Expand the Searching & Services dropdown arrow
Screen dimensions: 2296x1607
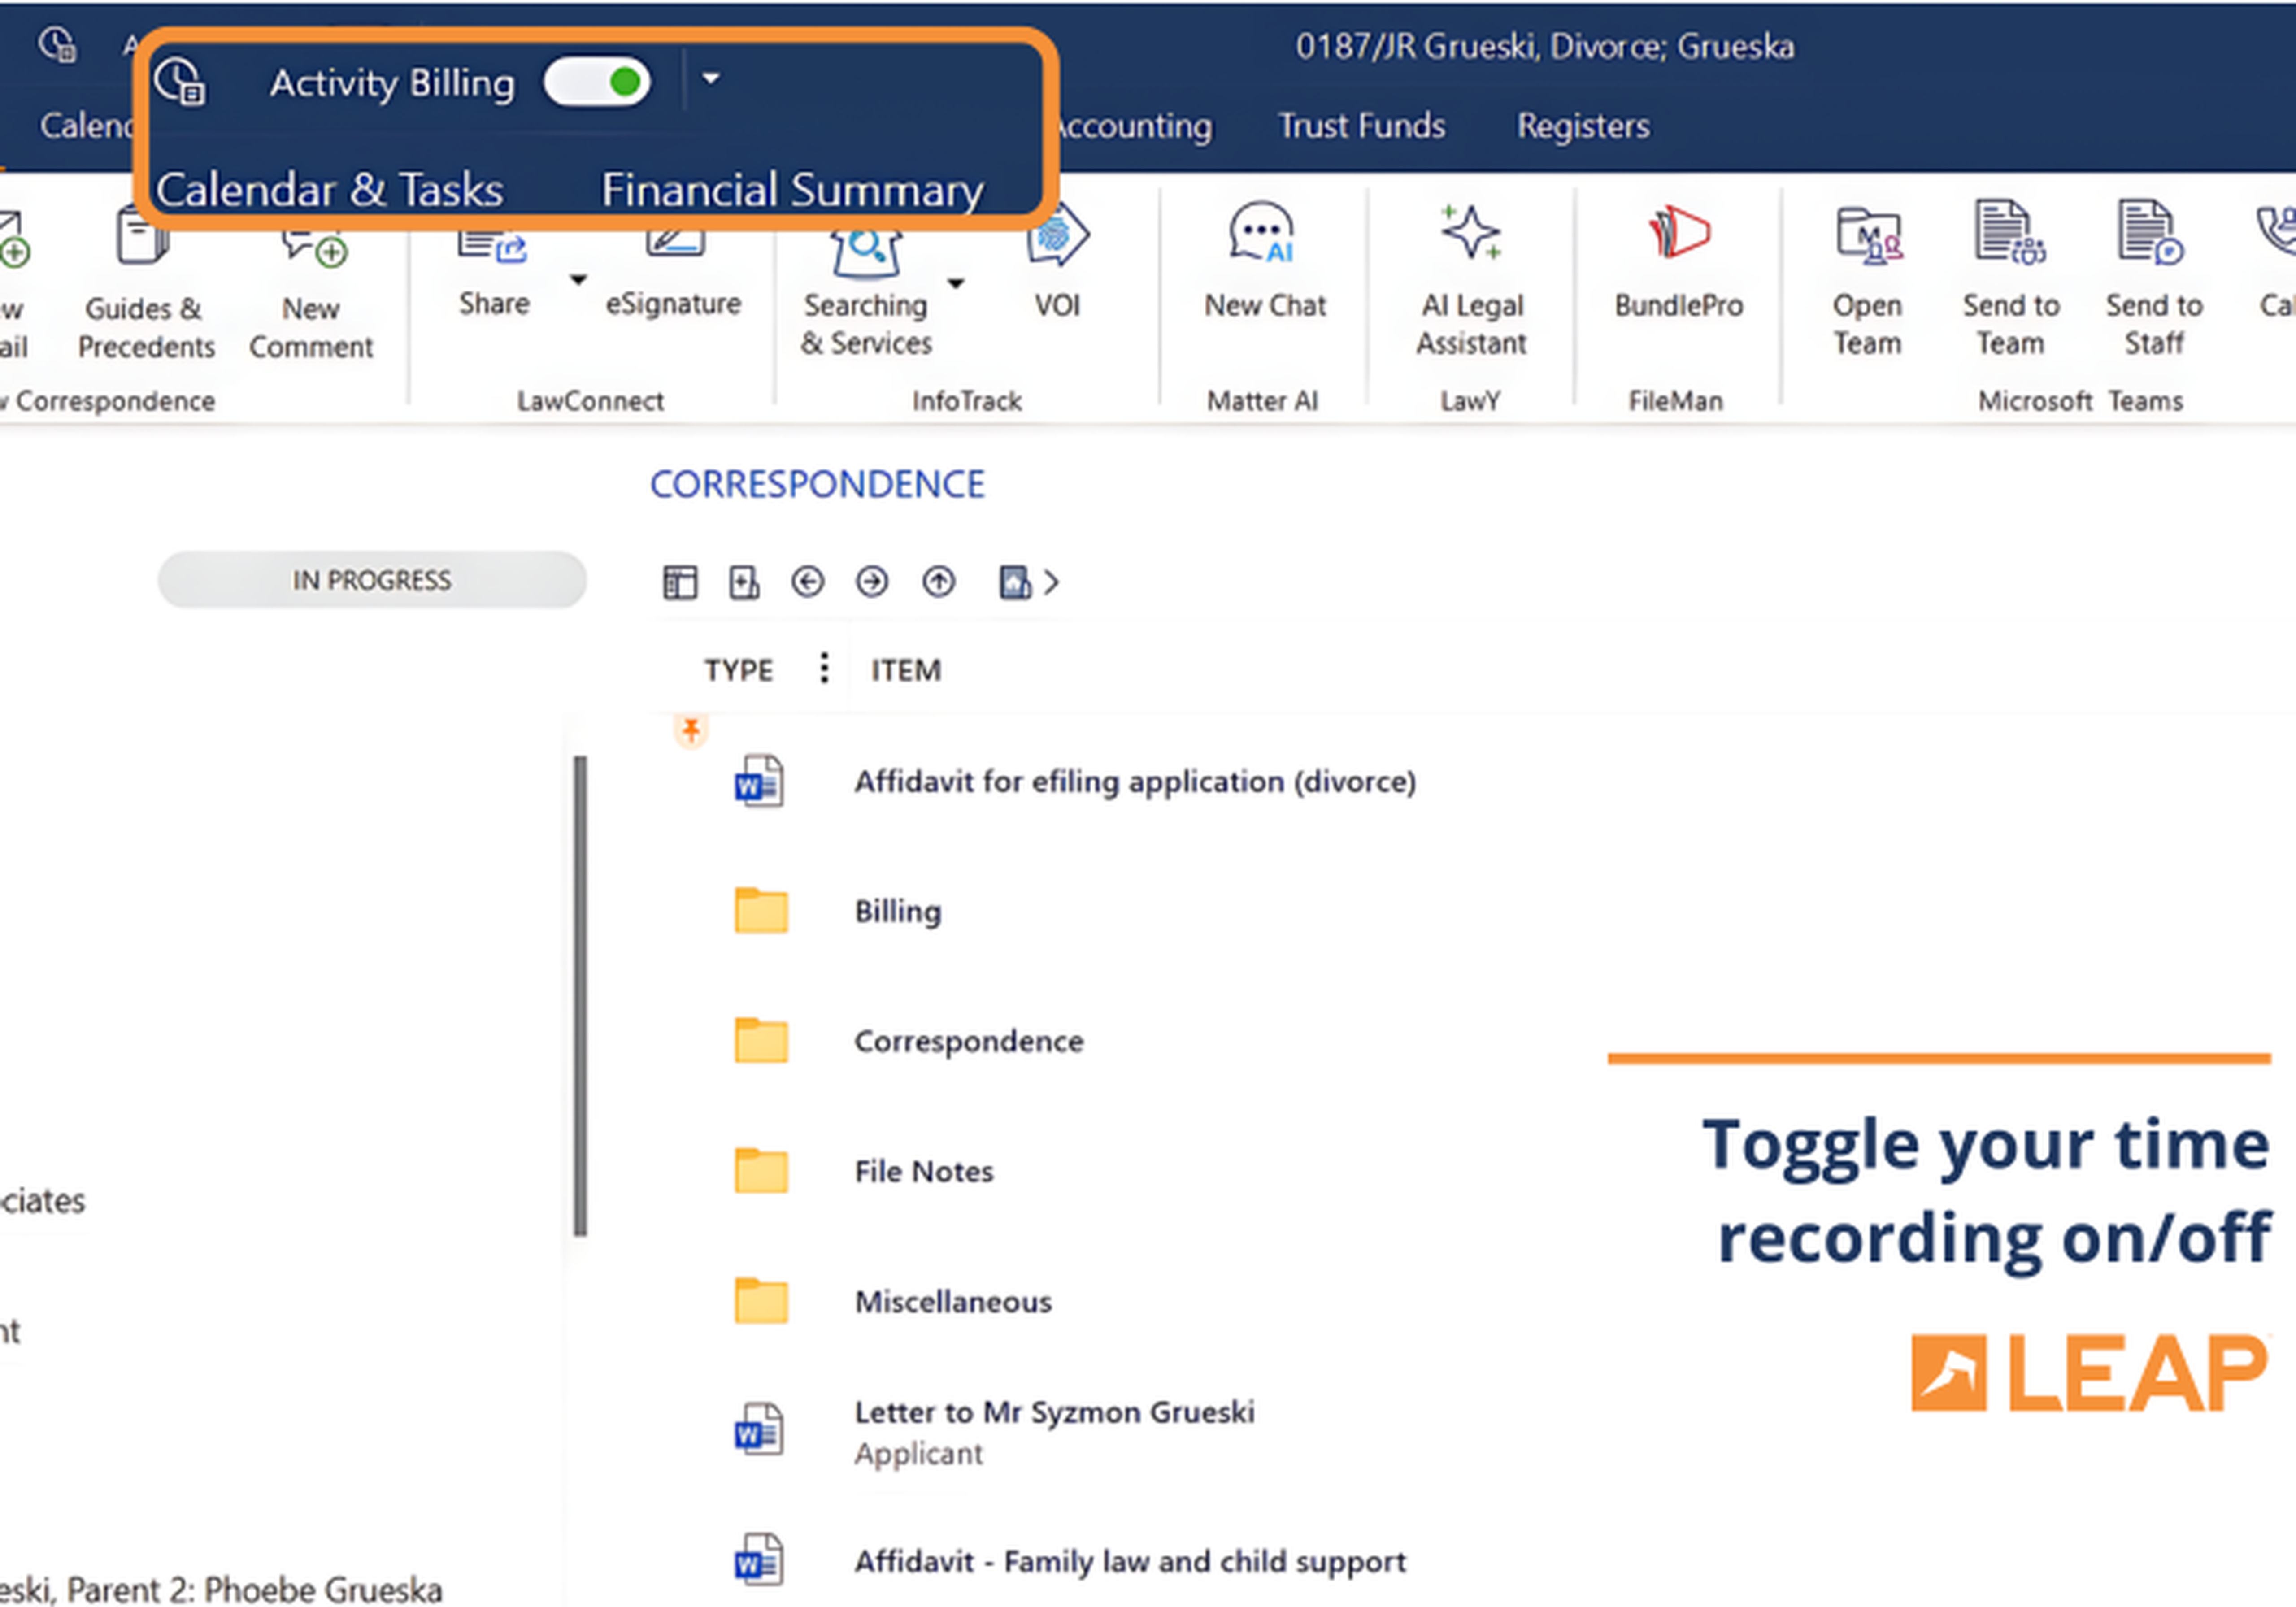(x=955, y=283)
